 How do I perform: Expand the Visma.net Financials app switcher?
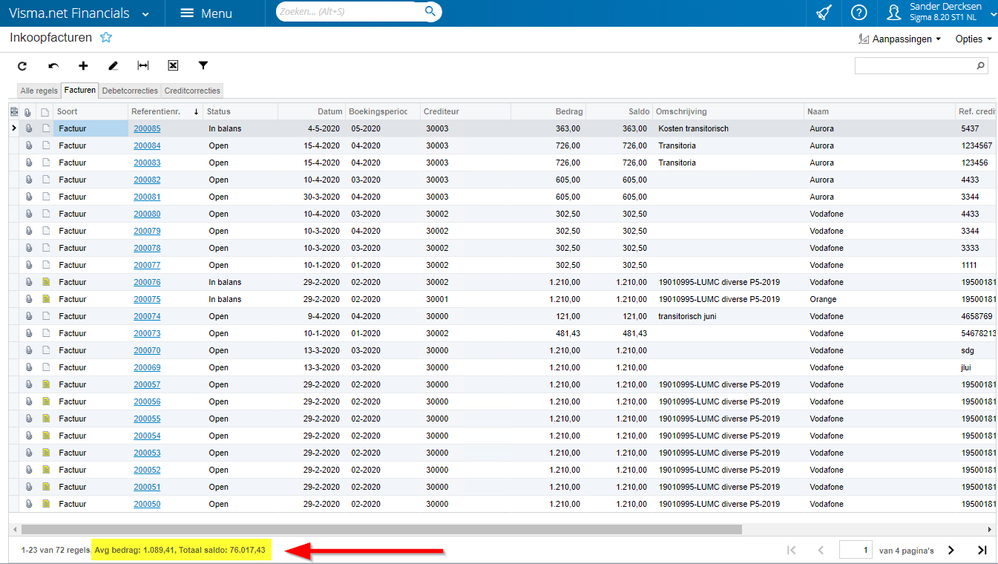(146, 14)
